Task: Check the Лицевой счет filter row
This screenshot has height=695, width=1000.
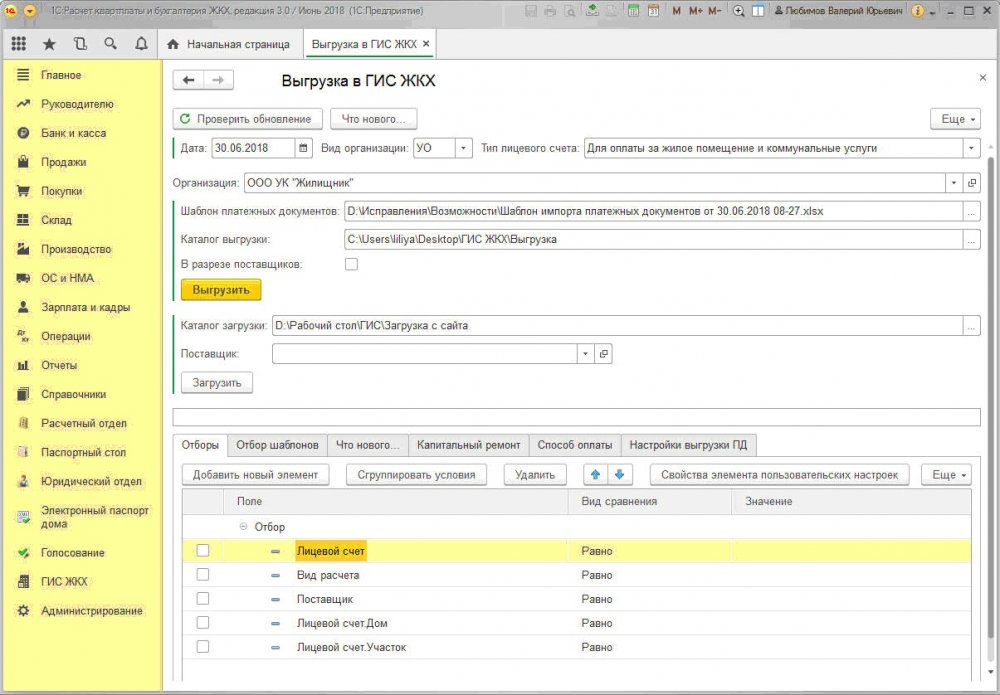Action: 203,550
